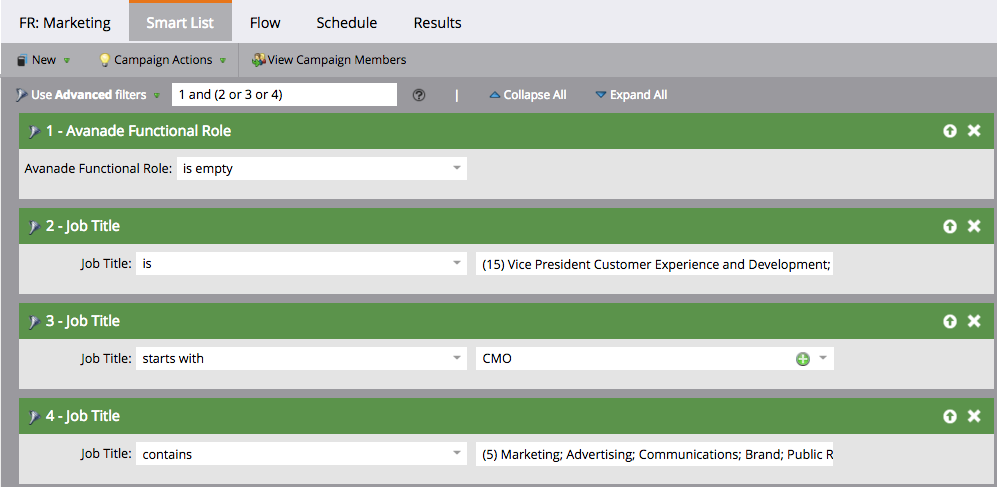This screenshot has width=997, height=487.
Task: Move filter 3 Job Title up
Action: point(949,321)
